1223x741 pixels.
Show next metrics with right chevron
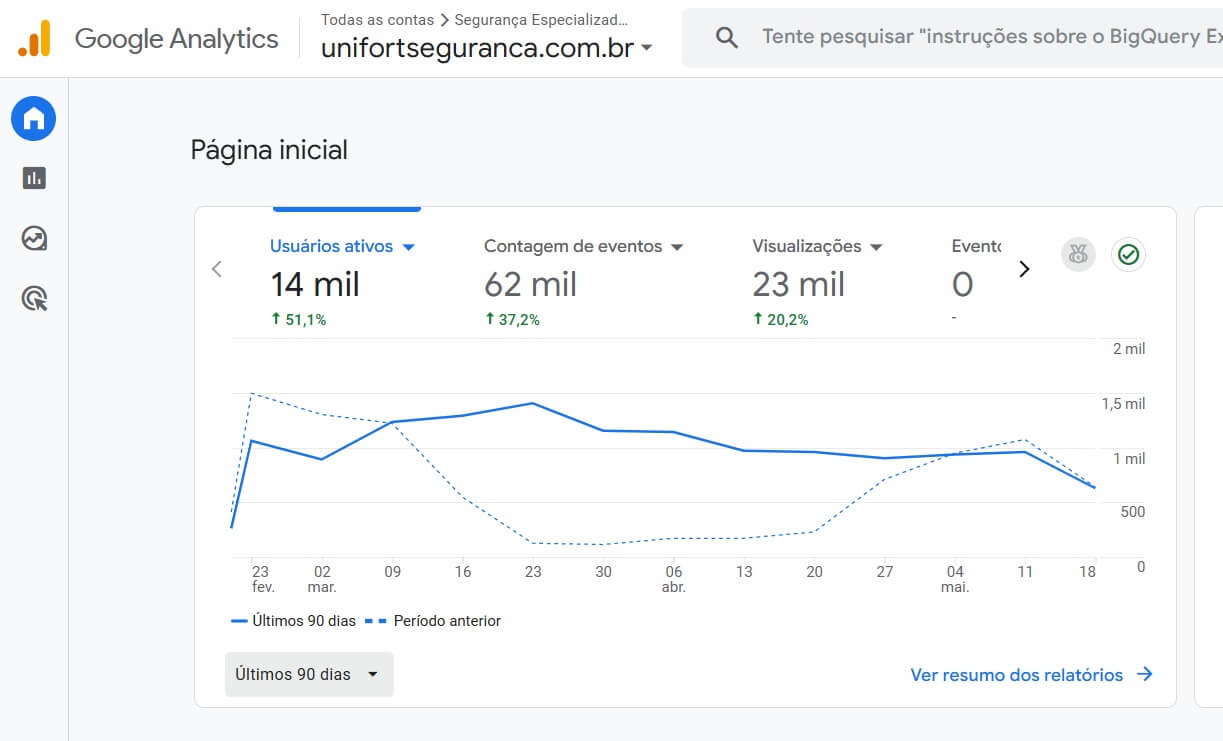pyautogui.click(x=1024, y=269)
